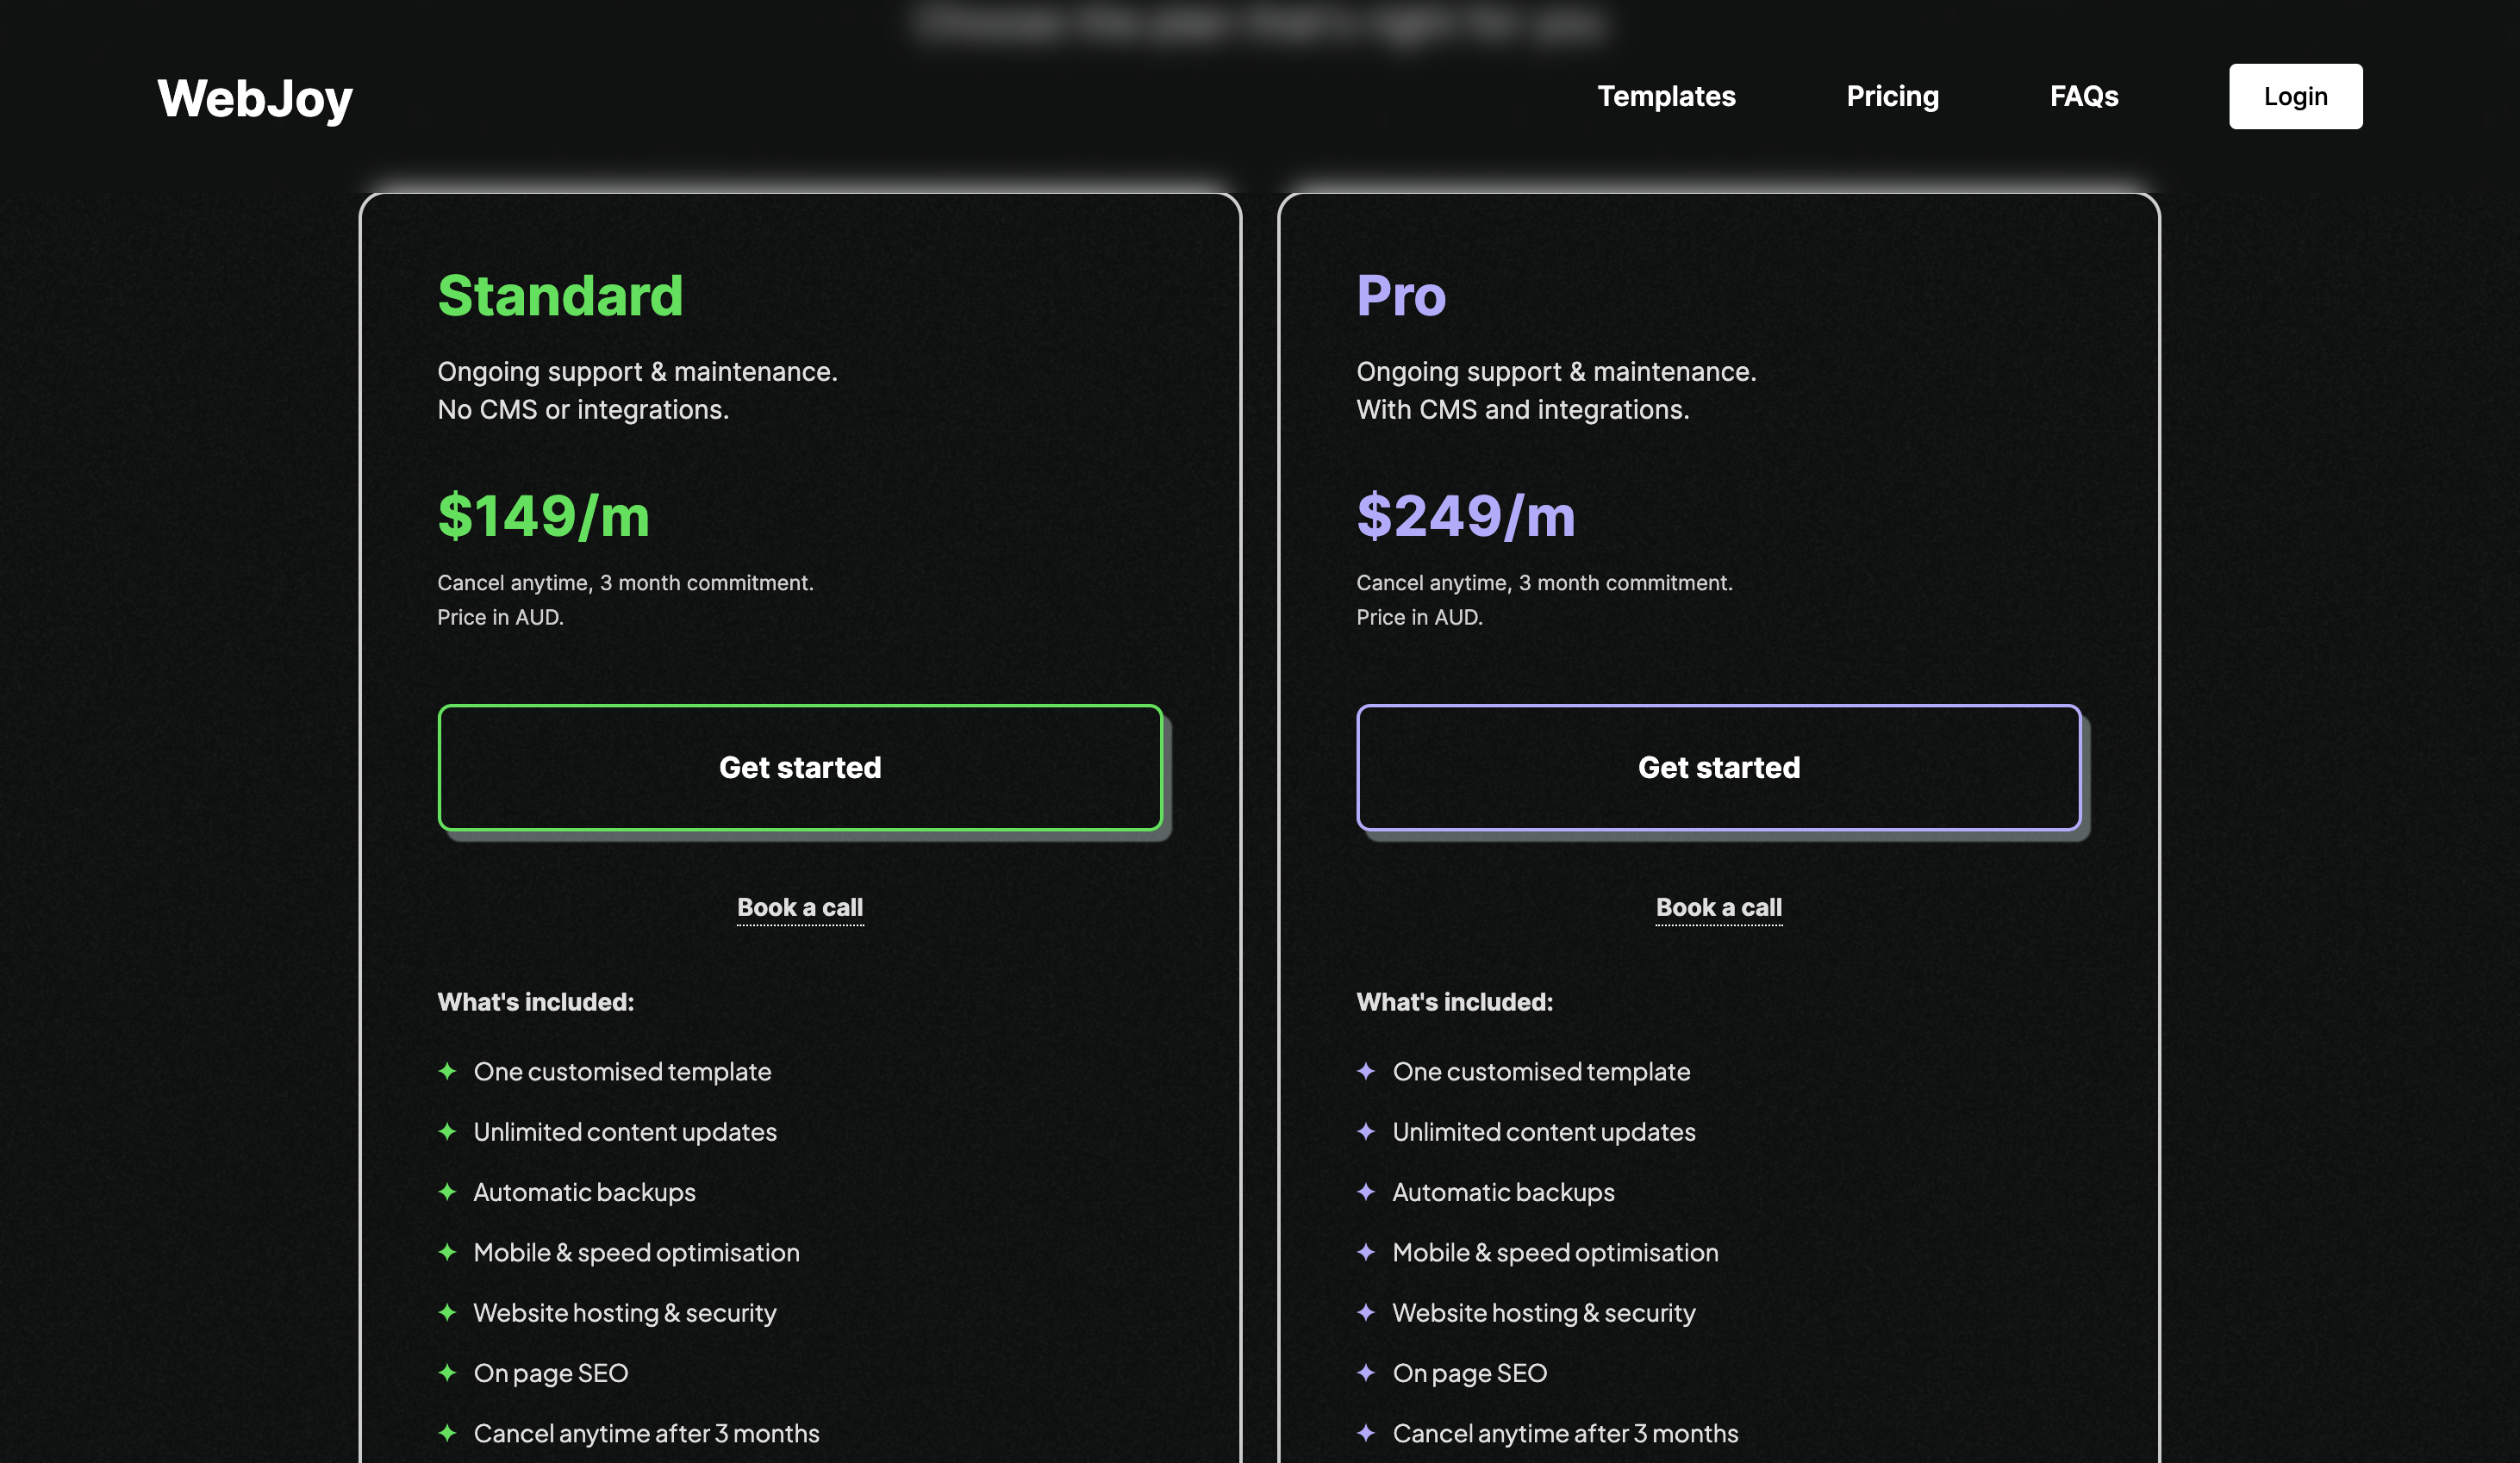Click "No CMS or integrations." description
This screenshot has height=1463, width=2520.
pyautogui.click(x=583, y=409)
